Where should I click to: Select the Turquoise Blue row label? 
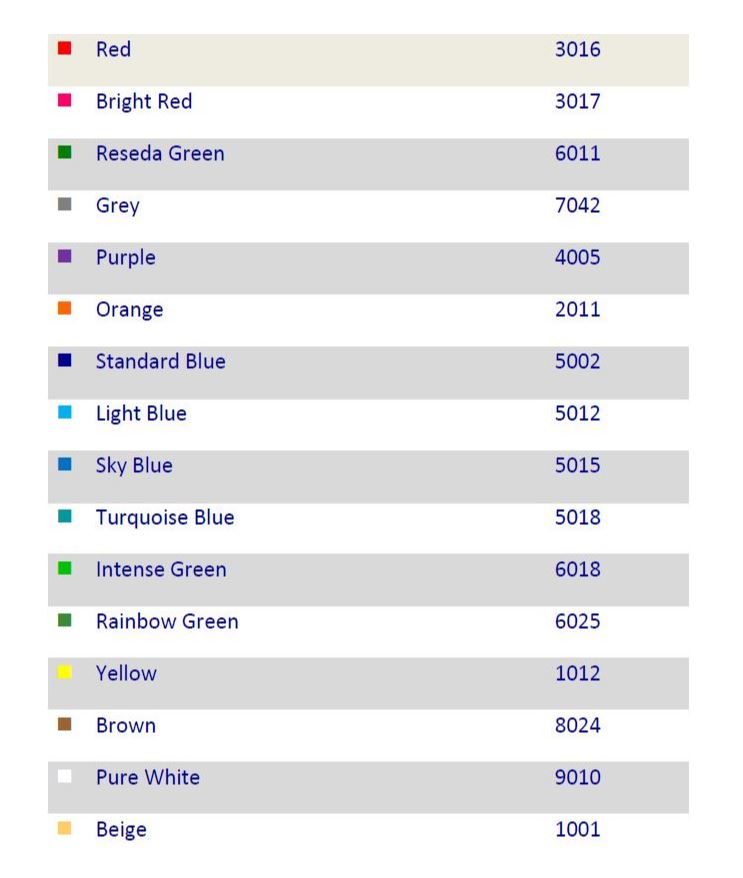tap(165, 518)
